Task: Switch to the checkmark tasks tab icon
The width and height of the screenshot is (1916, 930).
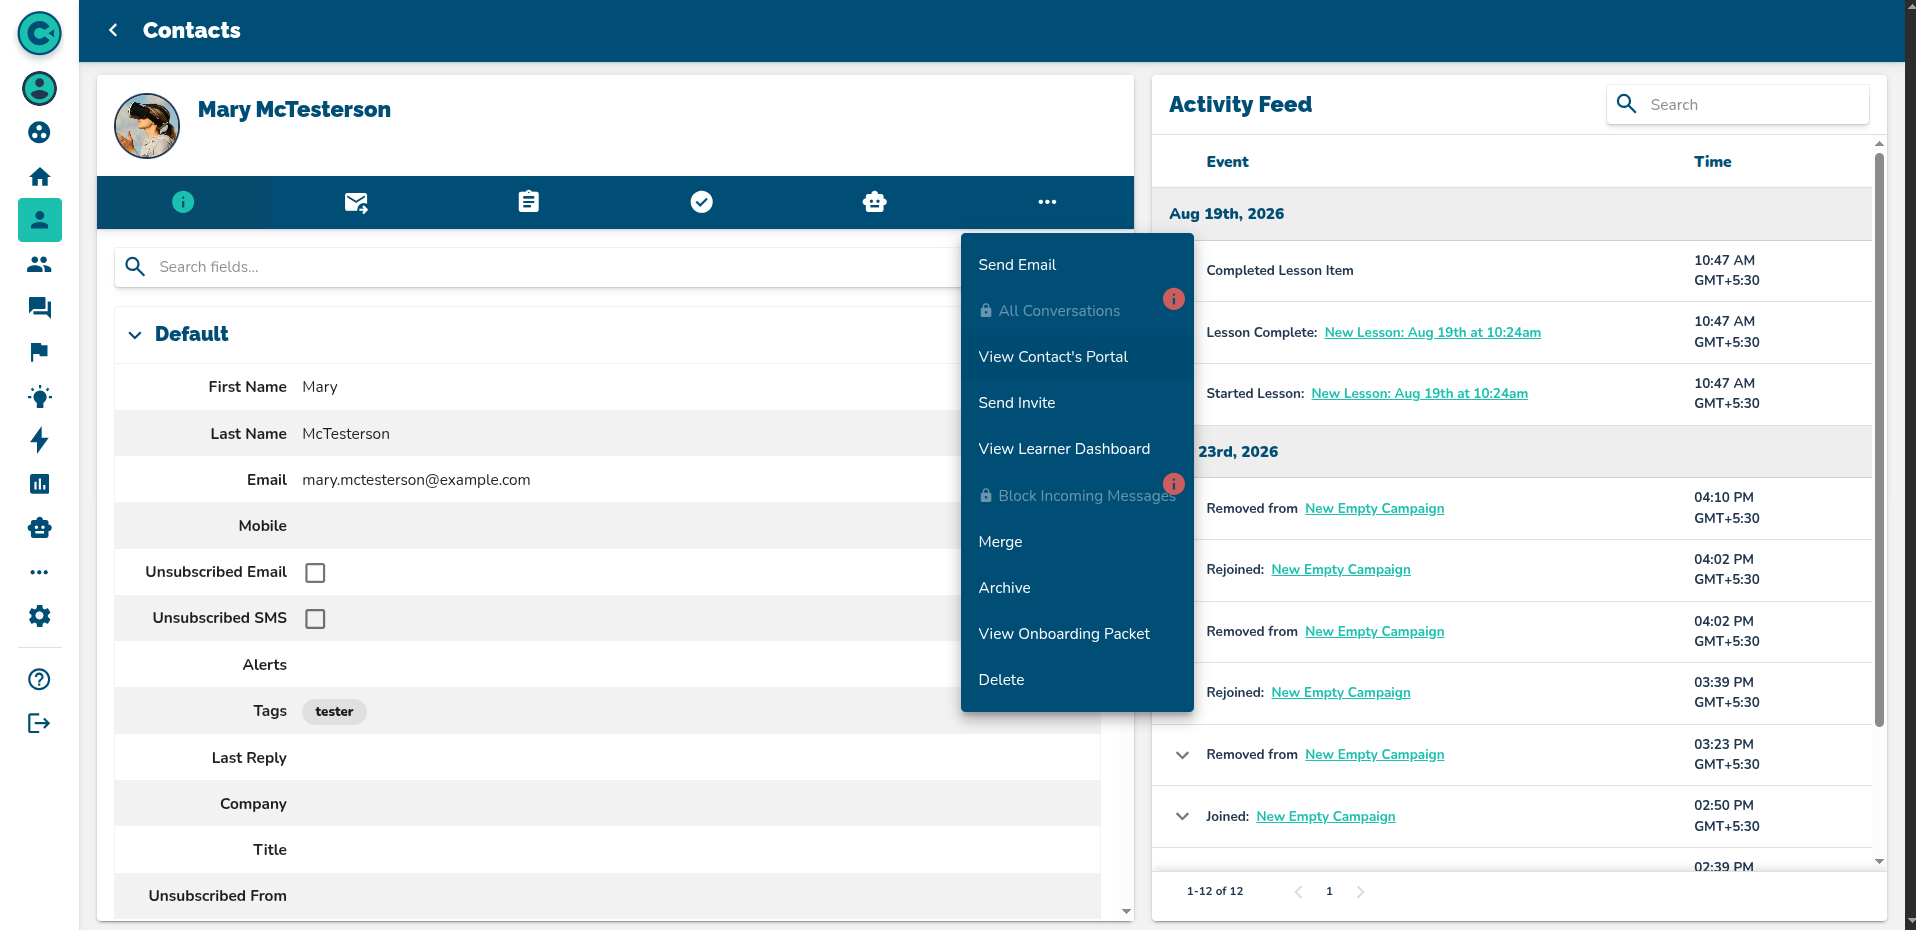Action: (x=702, y=202)
